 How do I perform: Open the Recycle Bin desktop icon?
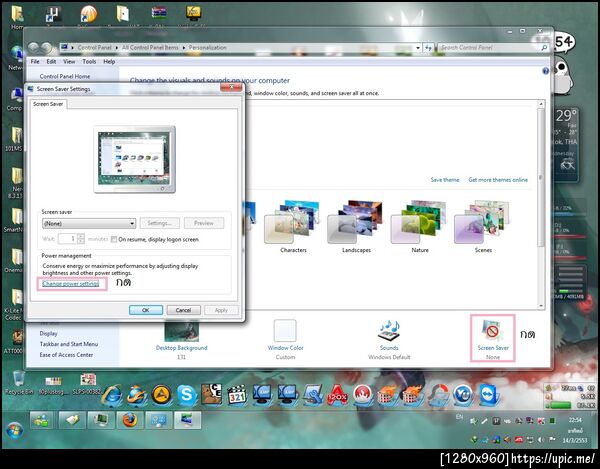pos(18,383)
